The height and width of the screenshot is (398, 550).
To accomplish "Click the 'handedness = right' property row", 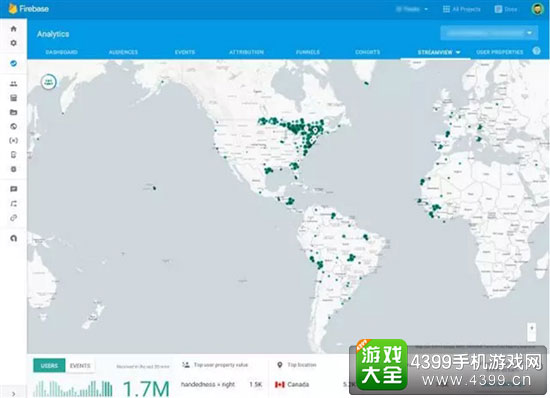I will [222, 384].
